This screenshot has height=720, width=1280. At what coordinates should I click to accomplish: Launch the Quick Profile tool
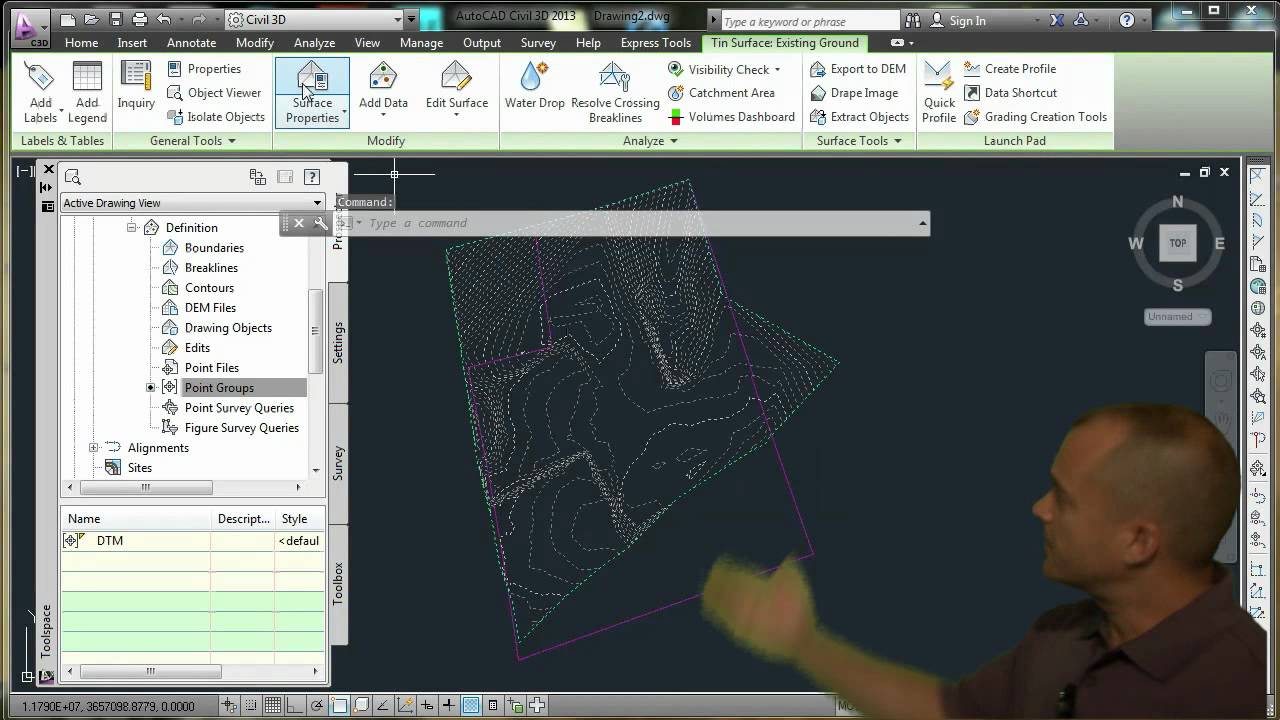pyautogui.click(x=939, y=92)
